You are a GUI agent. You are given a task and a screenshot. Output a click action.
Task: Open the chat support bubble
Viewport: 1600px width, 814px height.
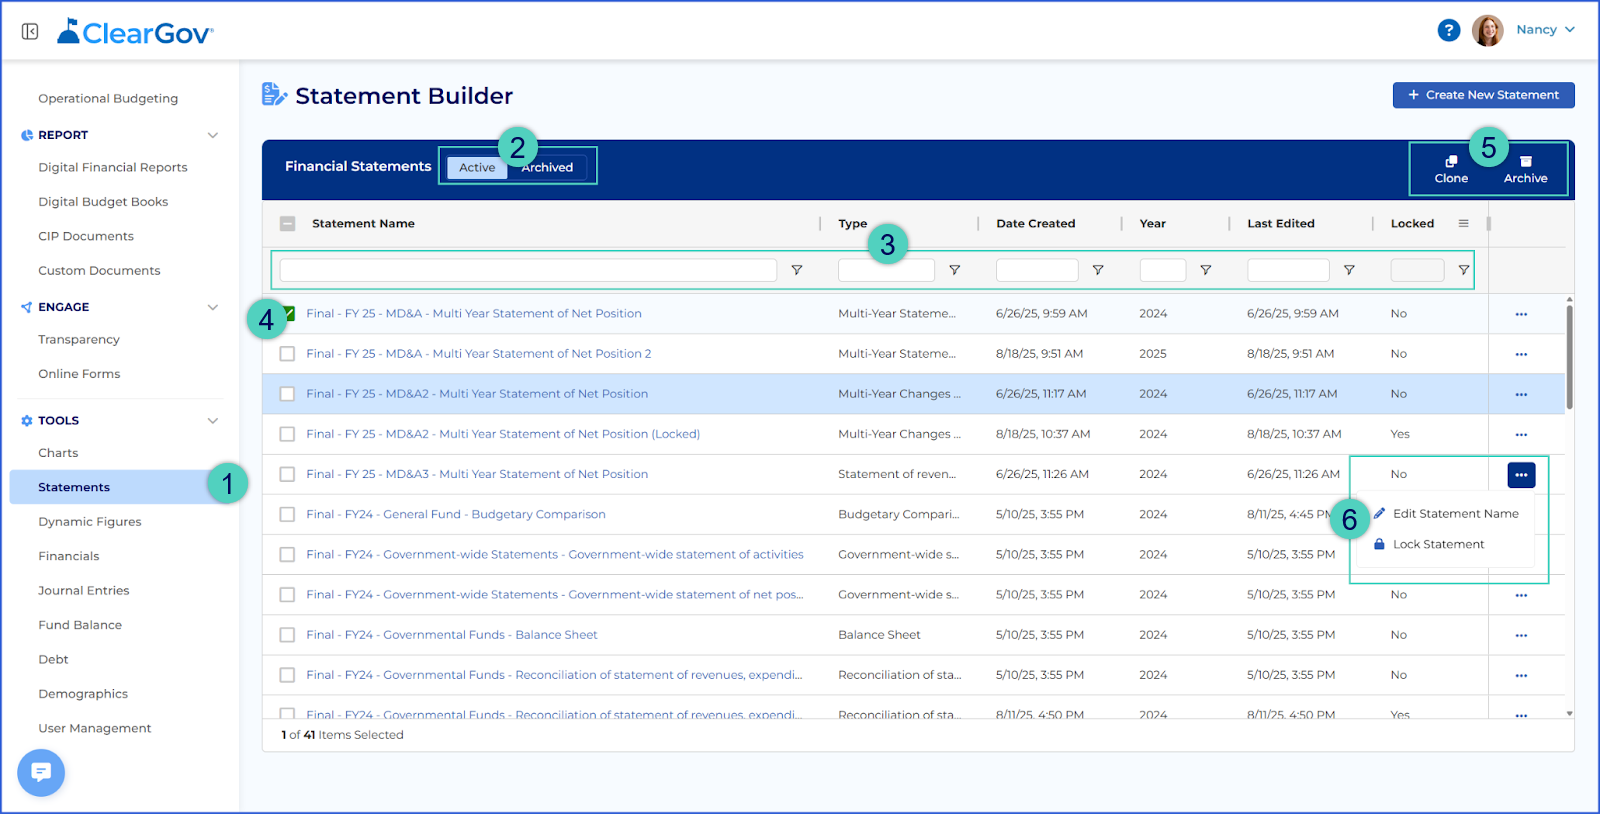41,772
